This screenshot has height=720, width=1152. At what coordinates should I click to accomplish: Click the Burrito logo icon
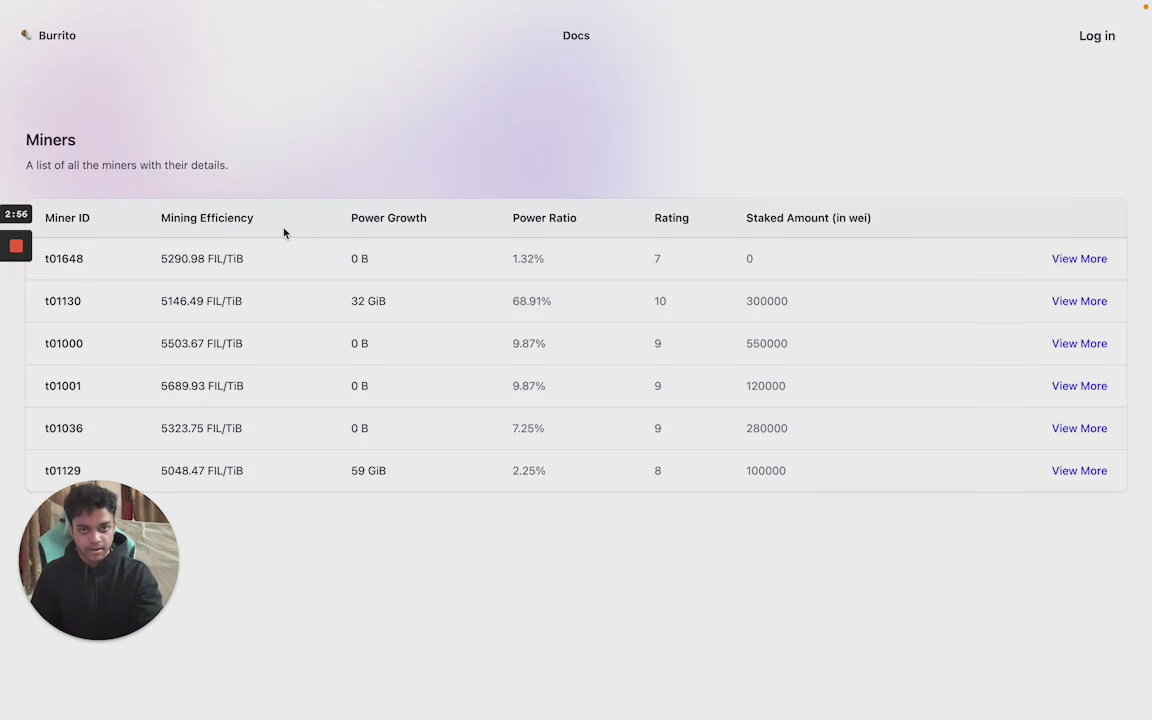click(26, 35)
